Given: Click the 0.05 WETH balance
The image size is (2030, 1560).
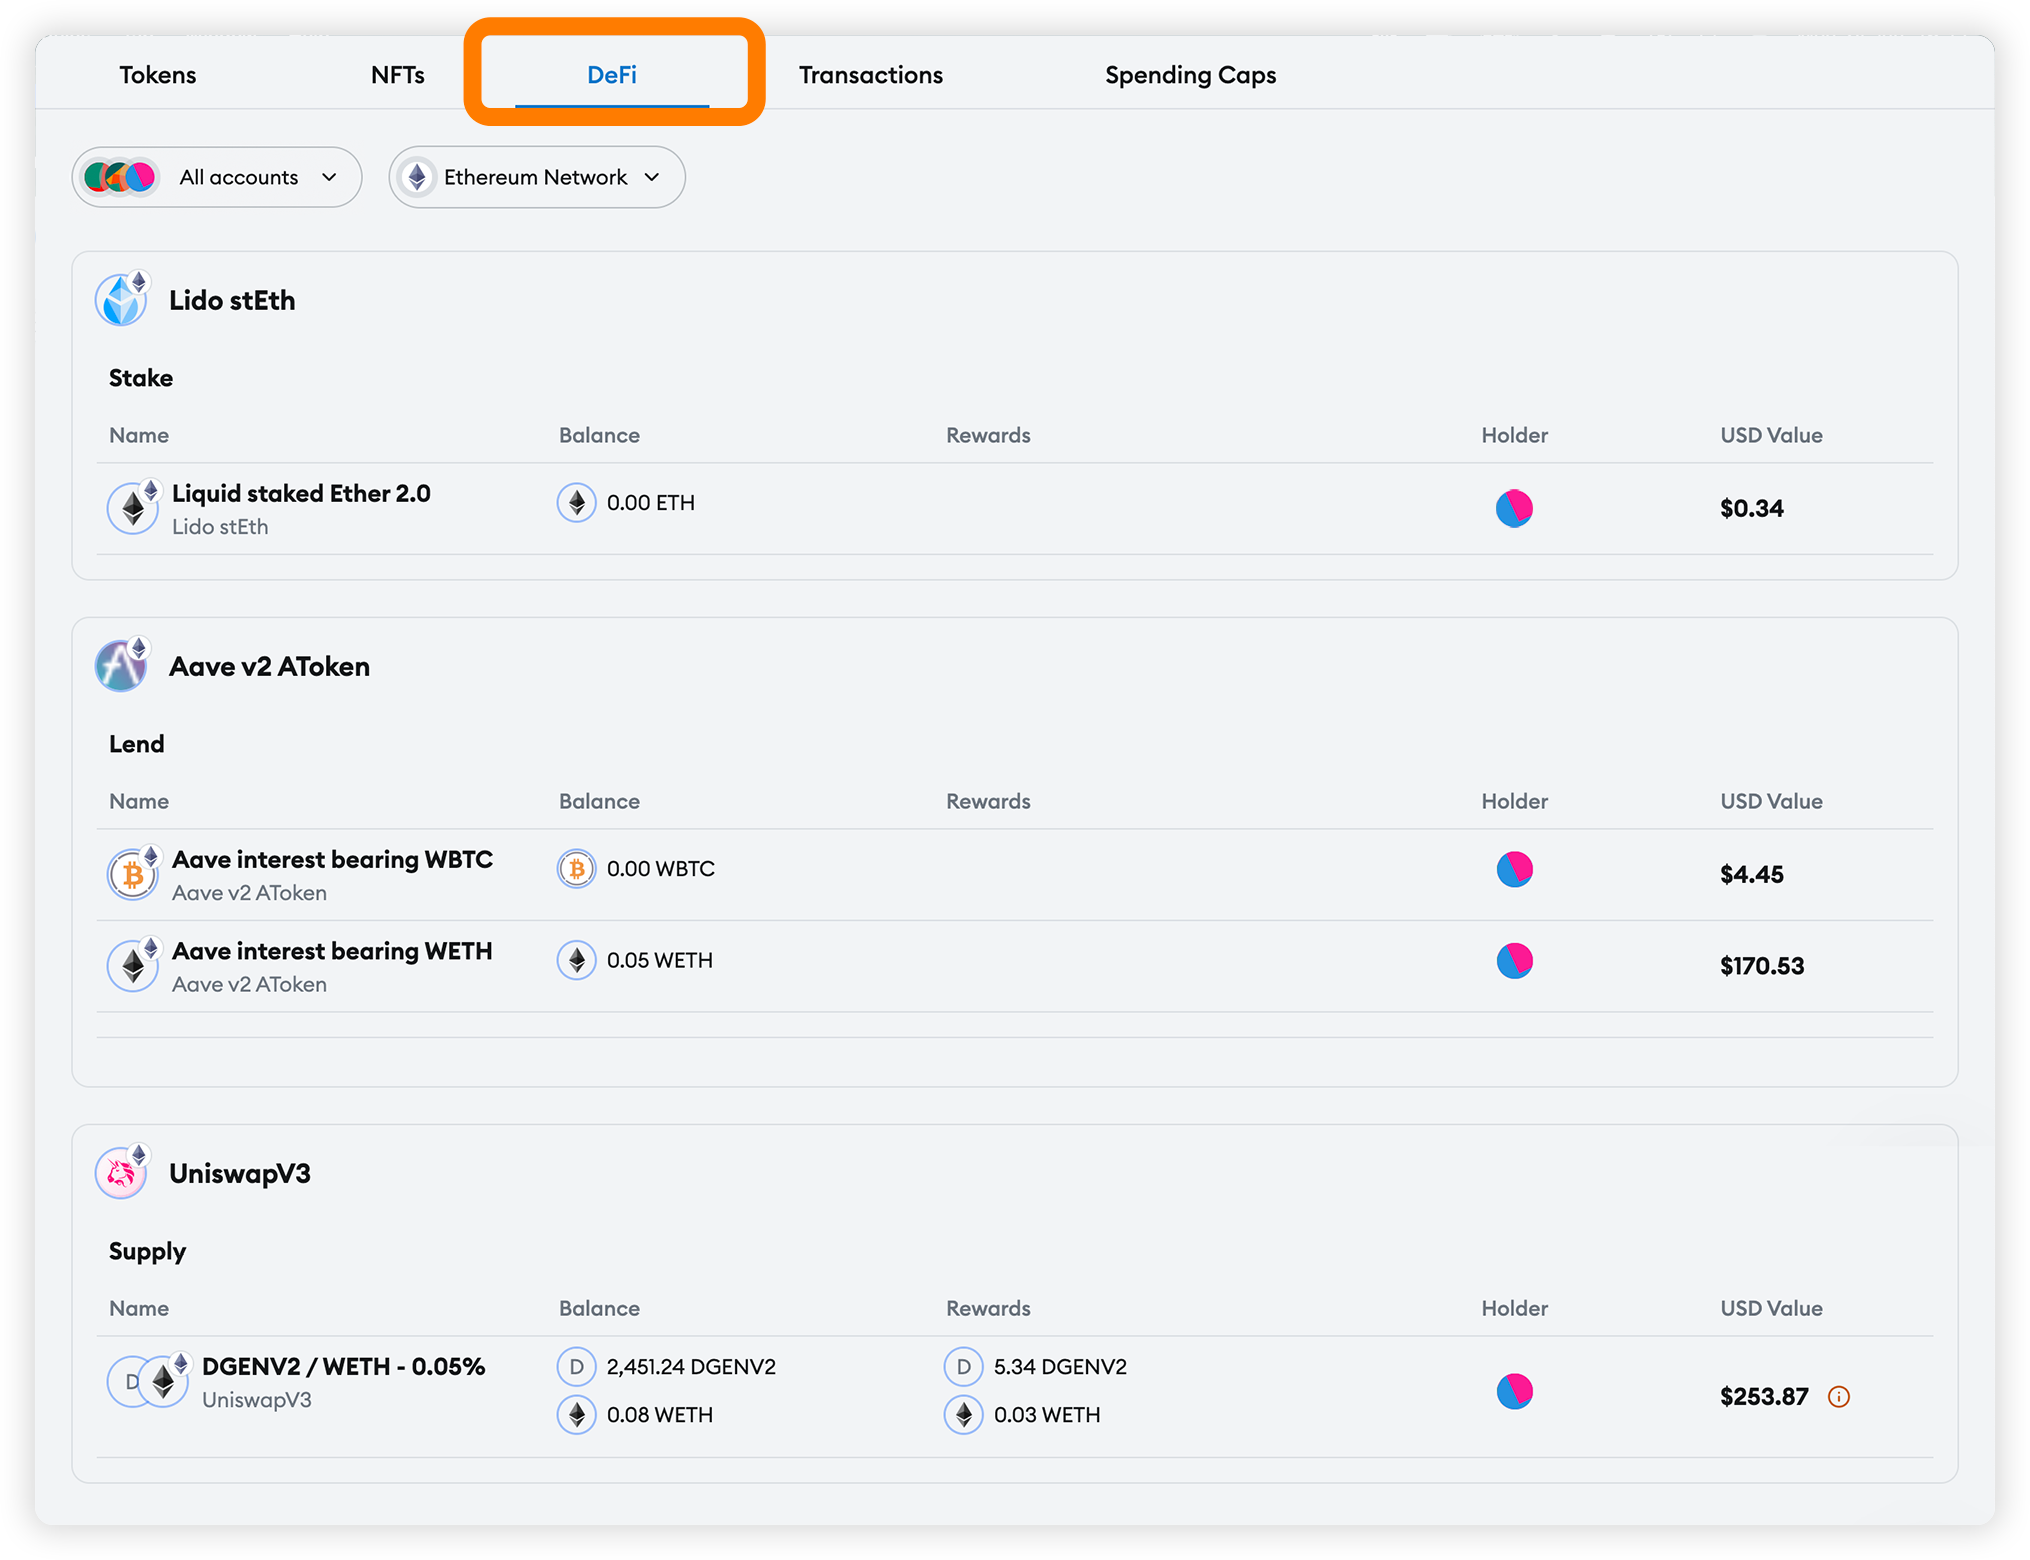Looking at the screenshot, I should coord(660,960).
